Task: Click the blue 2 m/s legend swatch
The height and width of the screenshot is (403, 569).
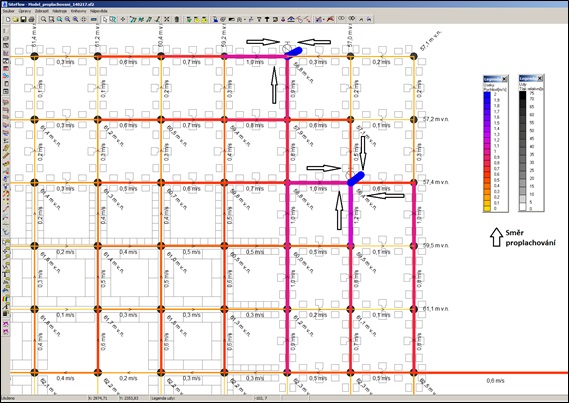Action: click(487, 94)
